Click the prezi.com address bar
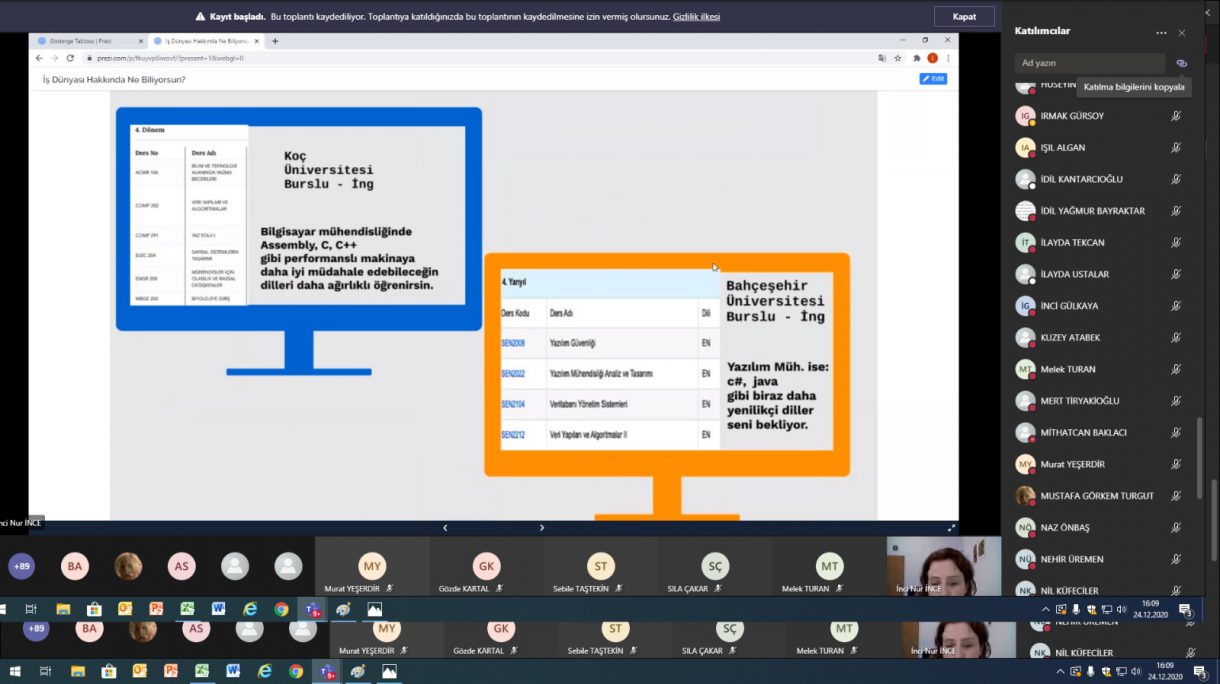1220x684 pixels. click(x=480, y=58)
